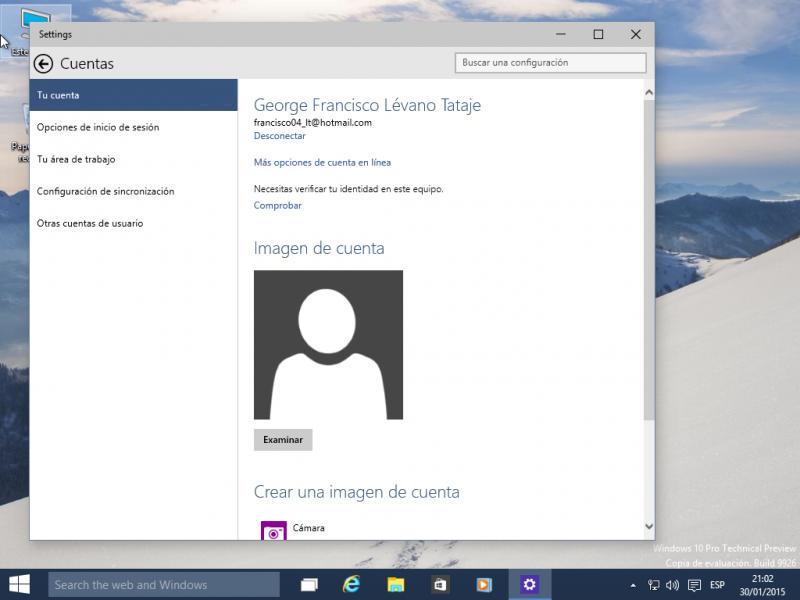Minimize the Settings window
Viewport: 800px width, 600px height.
point(561,34)
